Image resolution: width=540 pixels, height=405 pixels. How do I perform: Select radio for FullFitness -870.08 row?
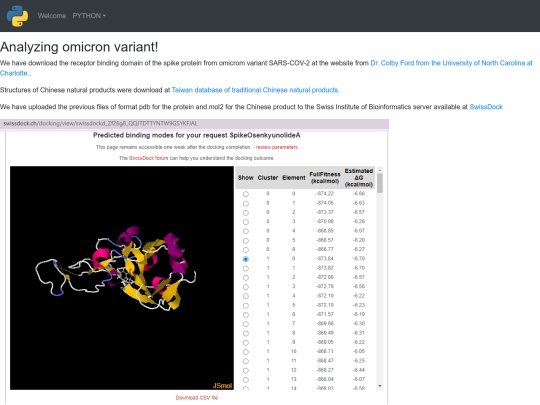pyautogui.click(x=246, y=222)
